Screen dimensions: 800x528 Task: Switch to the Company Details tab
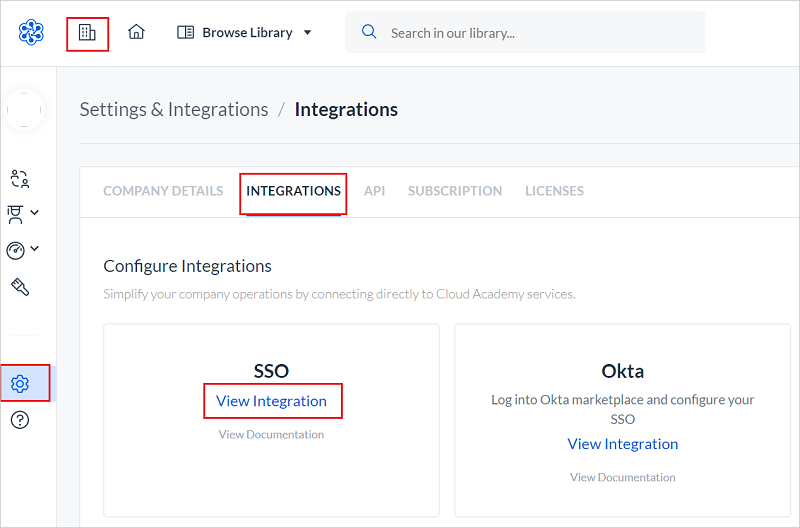point(163,191)
